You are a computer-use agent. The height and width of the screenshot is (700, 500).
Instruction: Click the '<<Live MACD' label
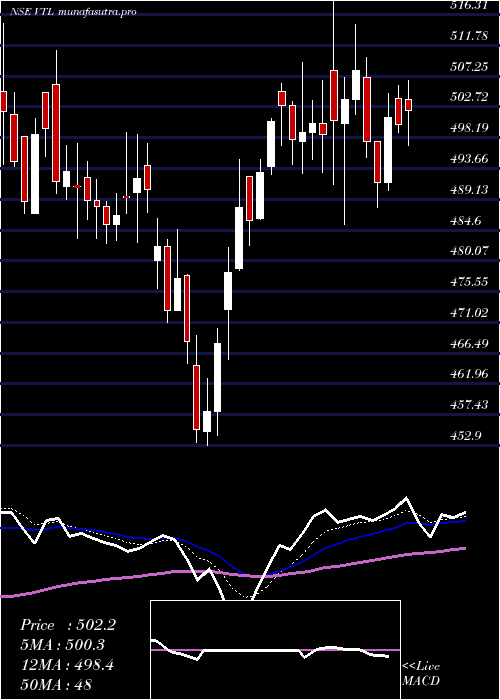coord(421,674)
